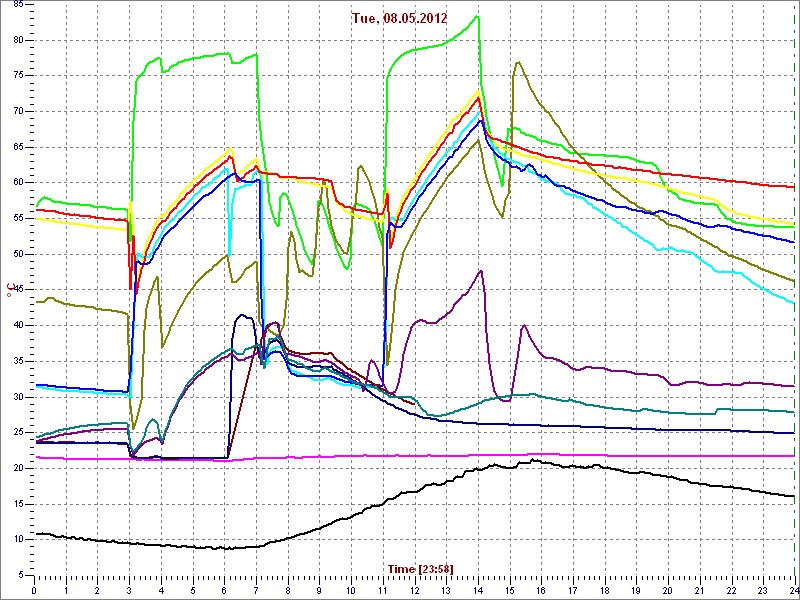
Task: Click the chart date title 'Tue, 08.05.2012'
Action: click(399, 19)
